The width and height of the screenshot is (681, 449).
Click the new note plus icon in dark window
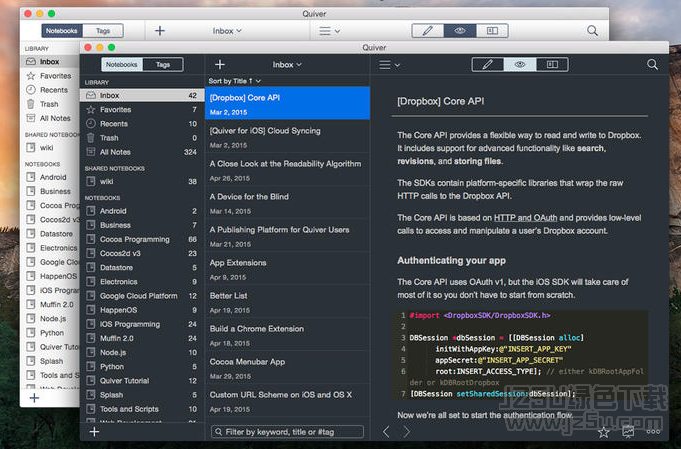pos(220,64)
